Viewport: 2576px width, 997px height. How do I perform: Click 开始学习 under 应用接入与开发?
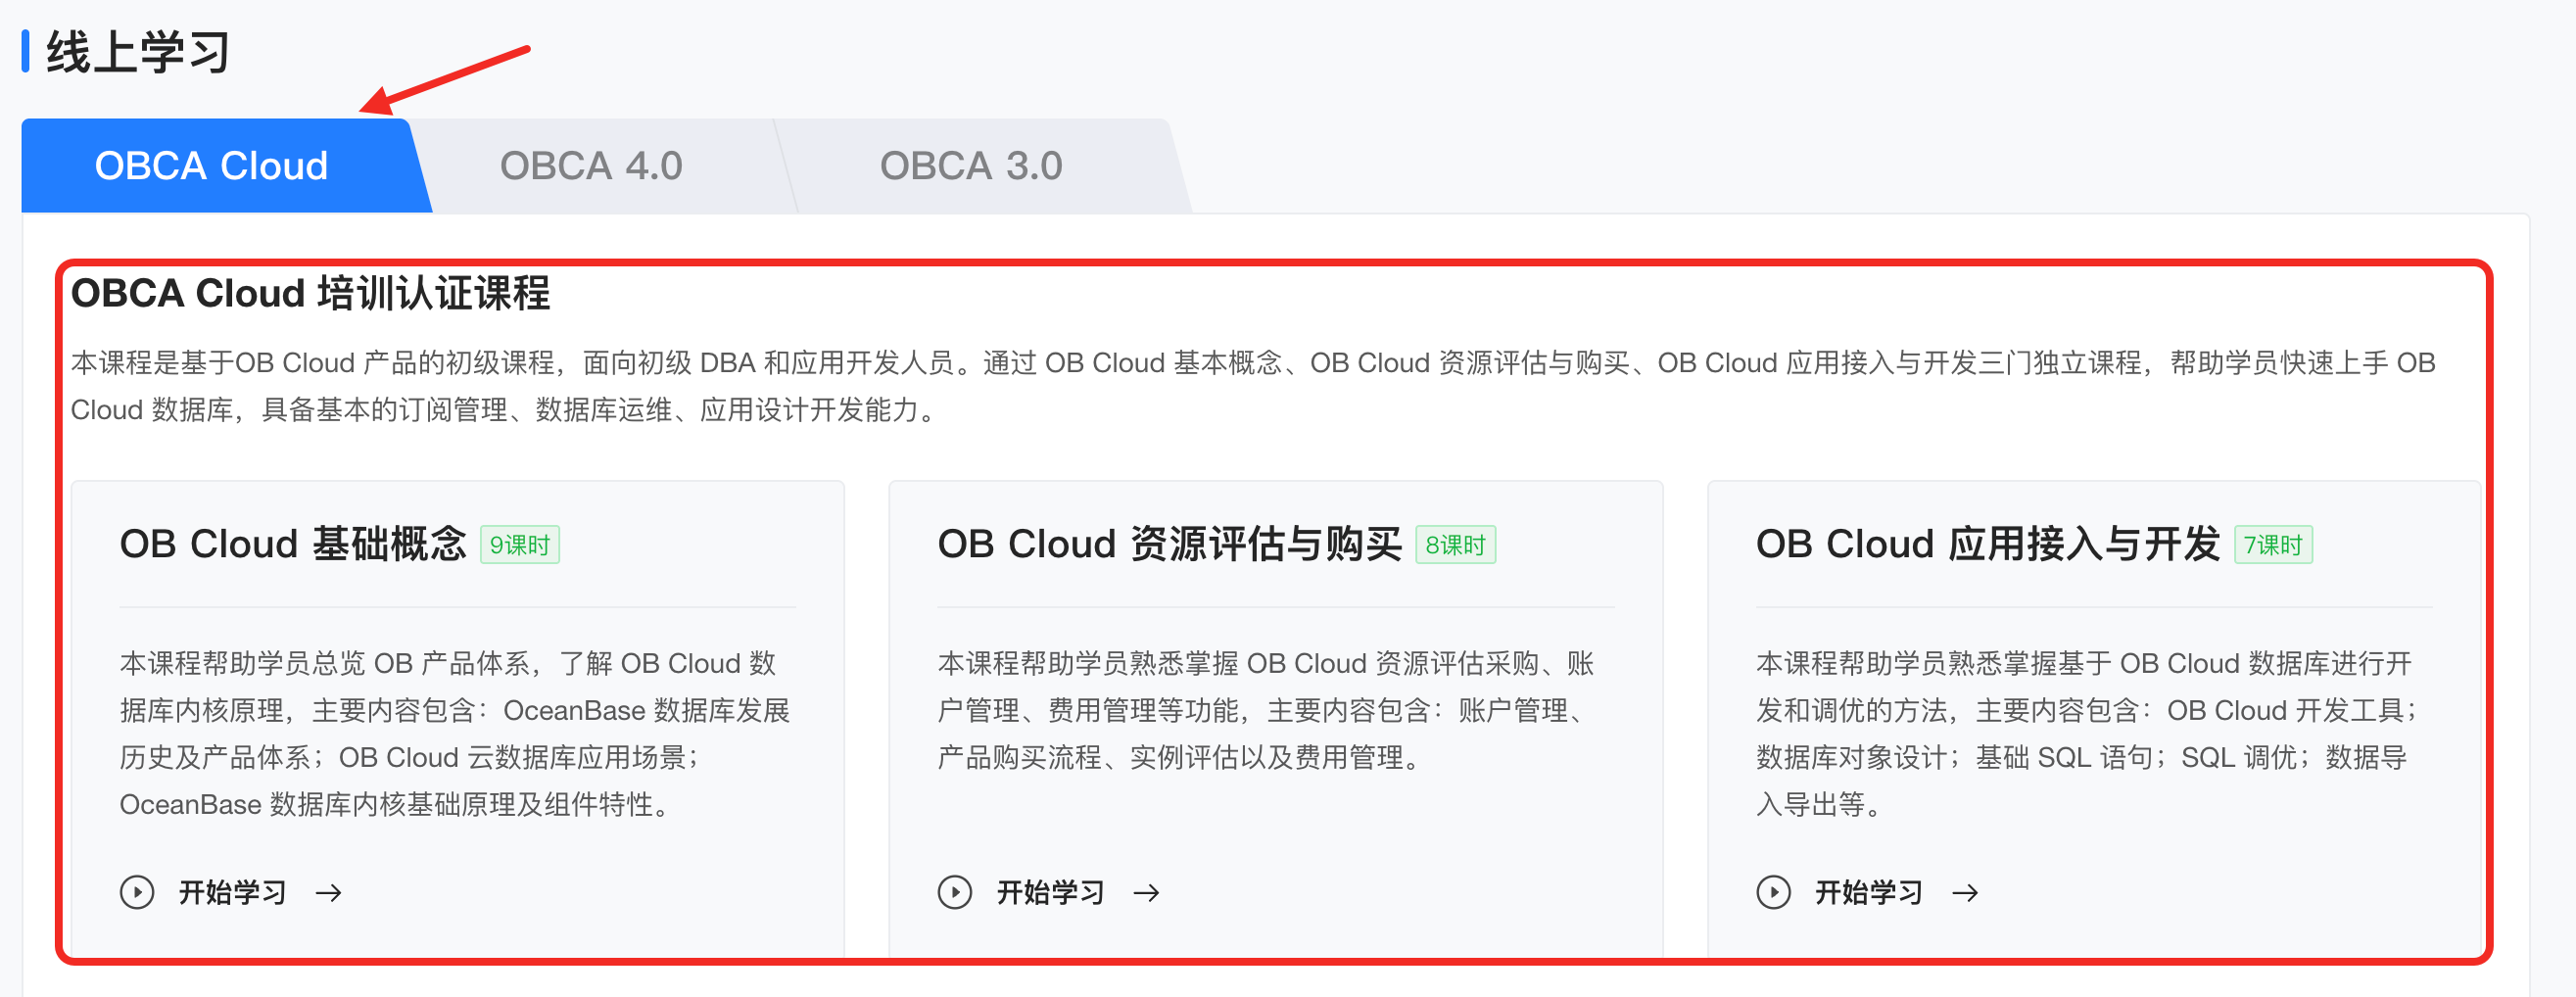[1868, 892]
